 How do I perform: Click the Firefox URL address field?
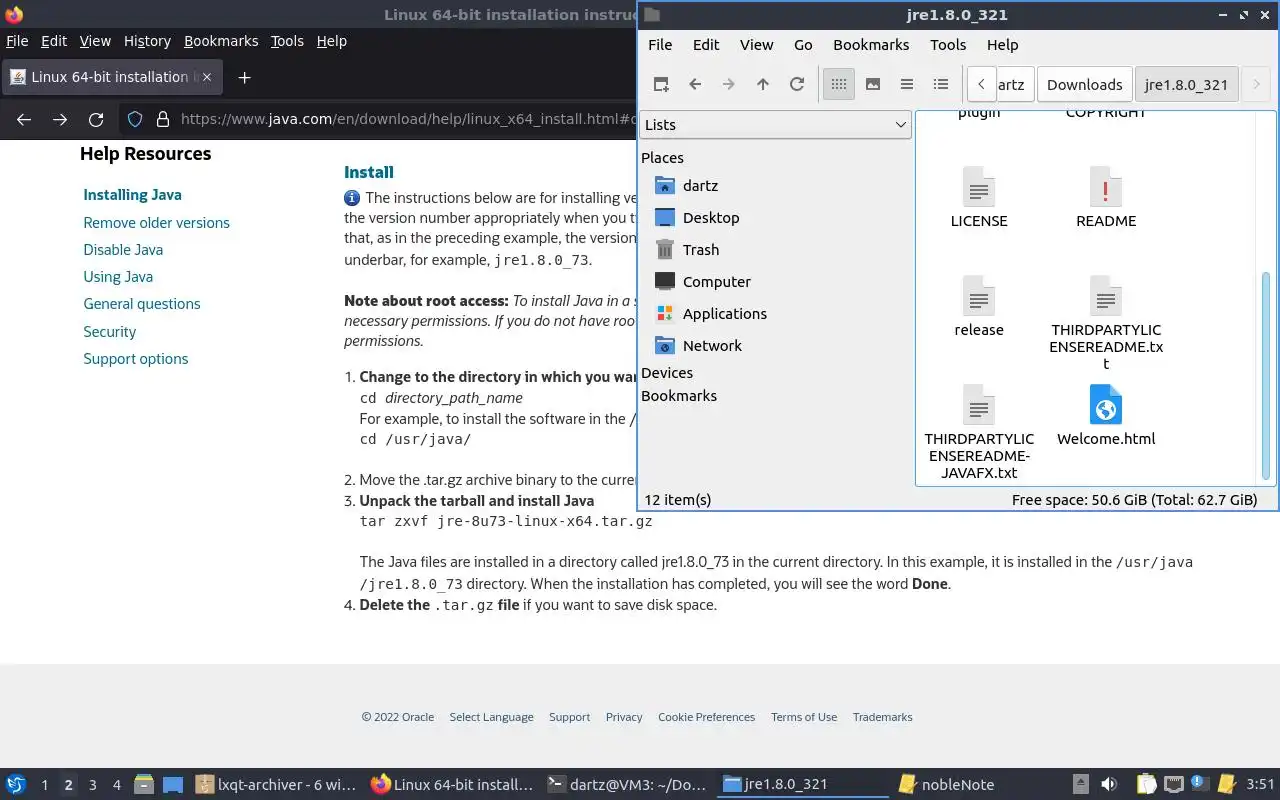click(x=408, y=120)
